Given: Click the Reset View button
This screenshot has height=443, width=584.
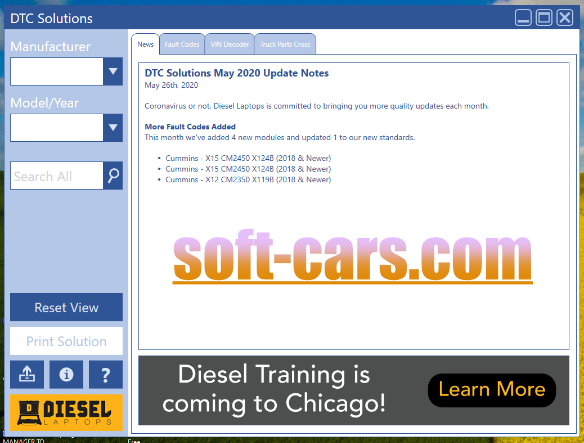Looking at the screenshot, I should click(x=66, y=307).
